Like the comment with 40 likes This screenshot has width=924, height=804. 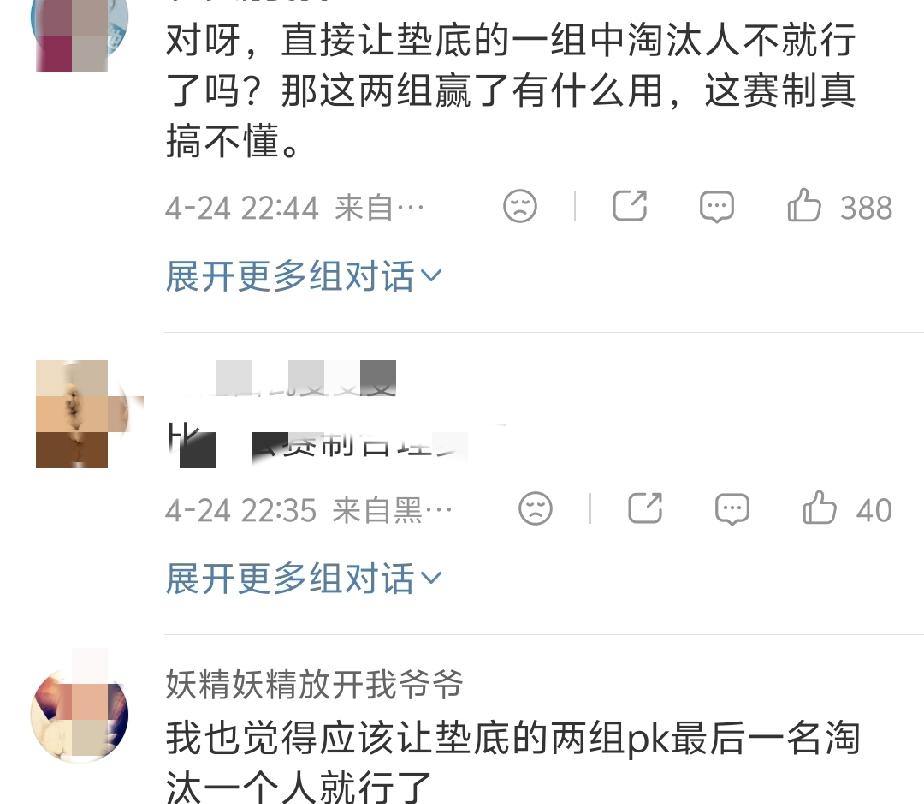[819, 508]
